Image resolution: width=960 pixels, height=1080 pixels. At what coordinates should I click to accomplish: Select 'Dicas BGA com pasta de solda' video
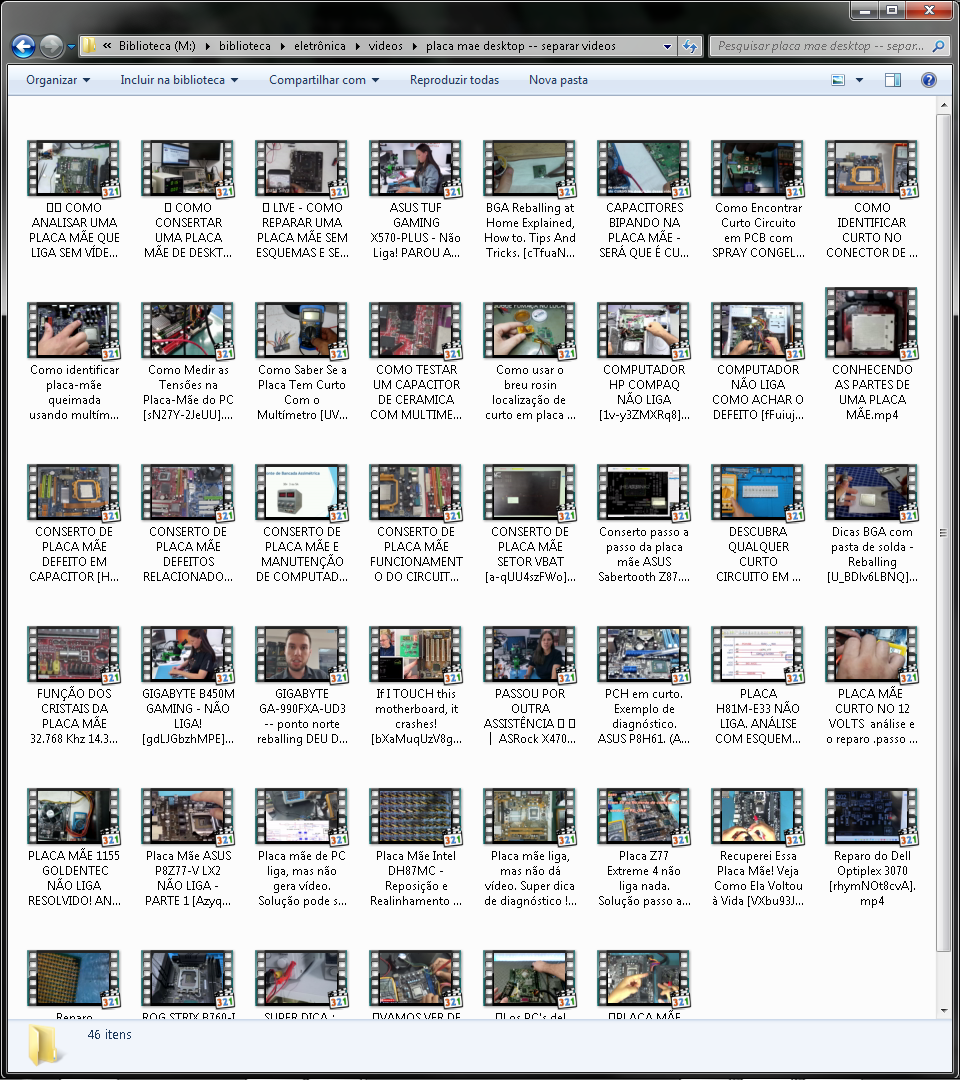click(x=872, y=523)
